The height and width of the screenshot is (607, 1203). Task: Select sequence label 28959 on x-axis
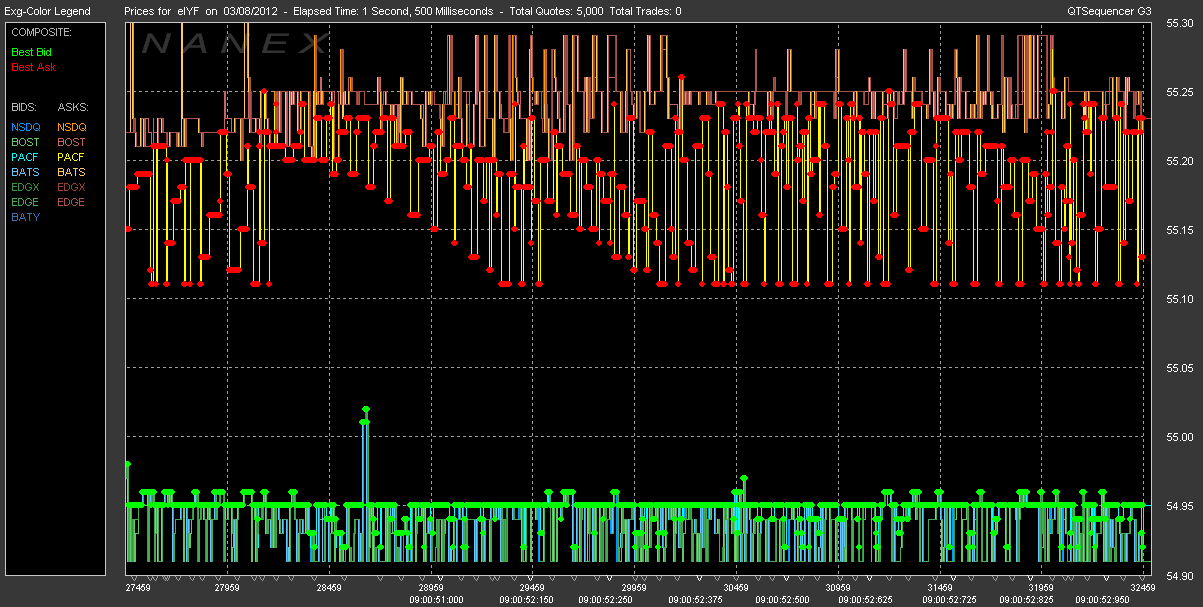431,588
